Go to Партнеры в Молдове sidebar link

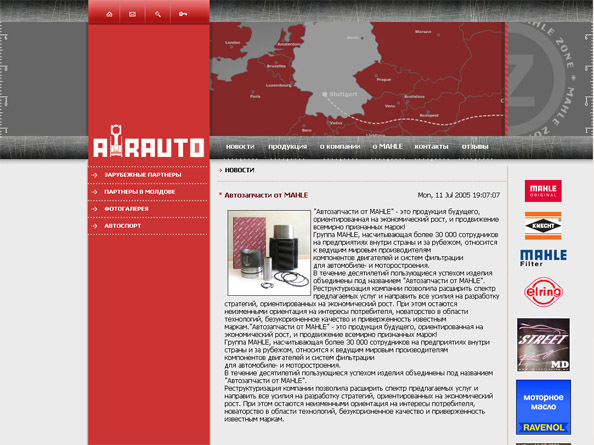(x=140, y=192)
